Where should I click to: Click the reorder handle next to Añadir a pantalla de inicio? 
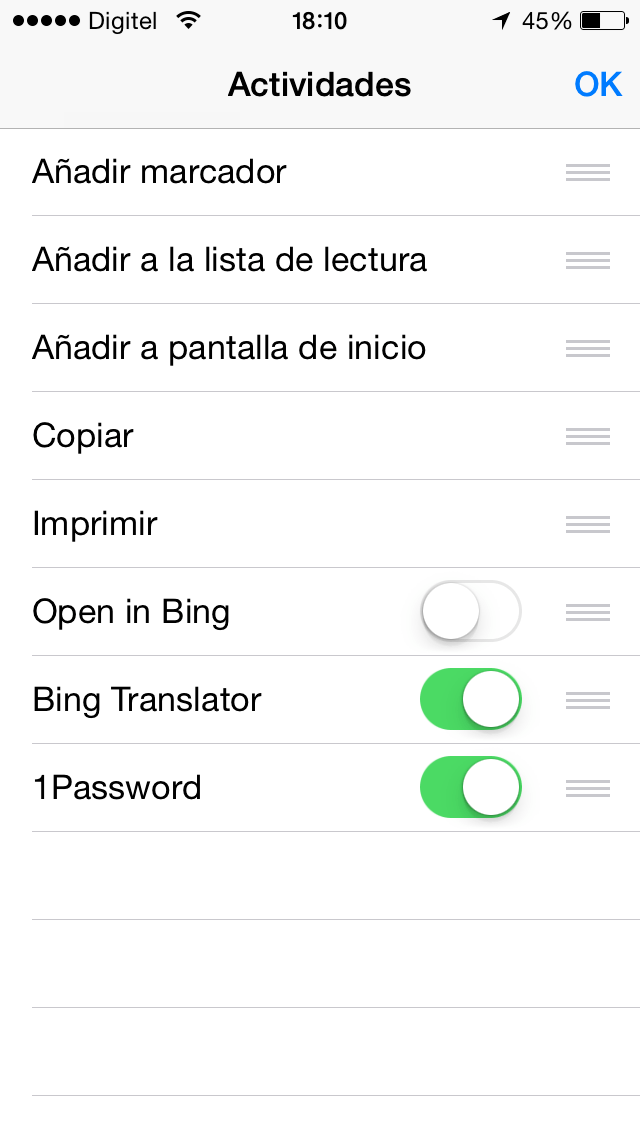[x=587, y=348]
